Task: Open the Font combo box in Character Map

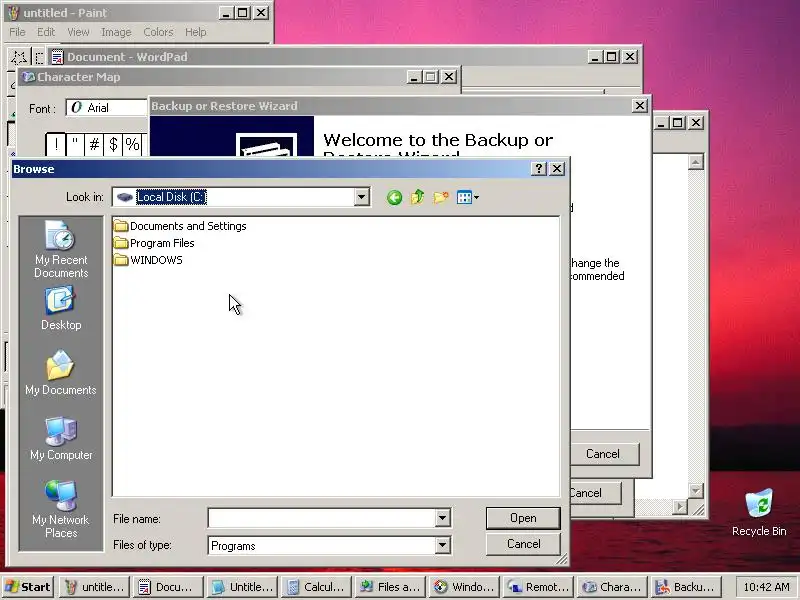Action: (x=107, y=108)
